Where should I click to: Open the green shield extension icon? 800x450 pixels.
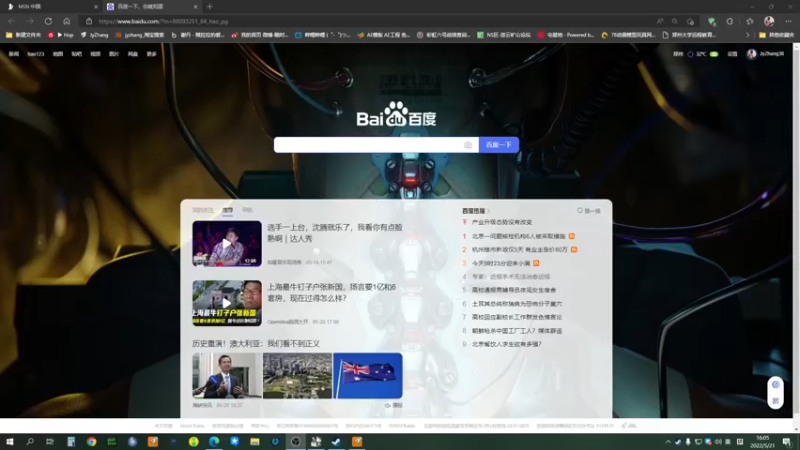[711, 21]
